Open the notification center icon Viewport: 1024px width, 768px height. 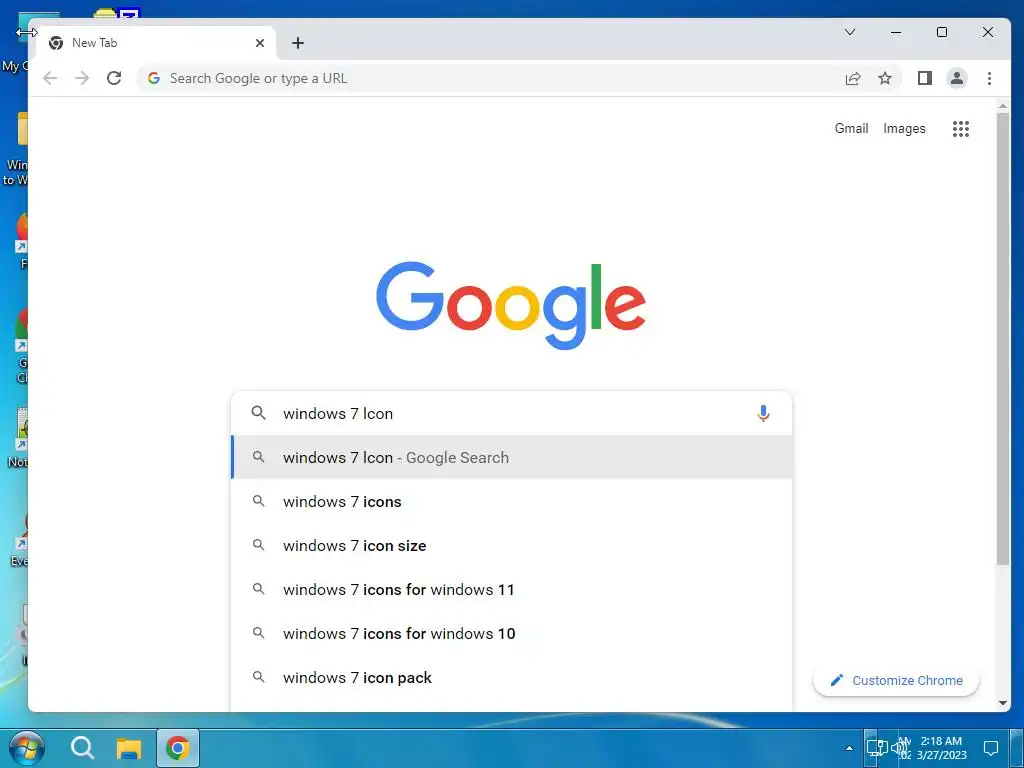pos(991,748)
